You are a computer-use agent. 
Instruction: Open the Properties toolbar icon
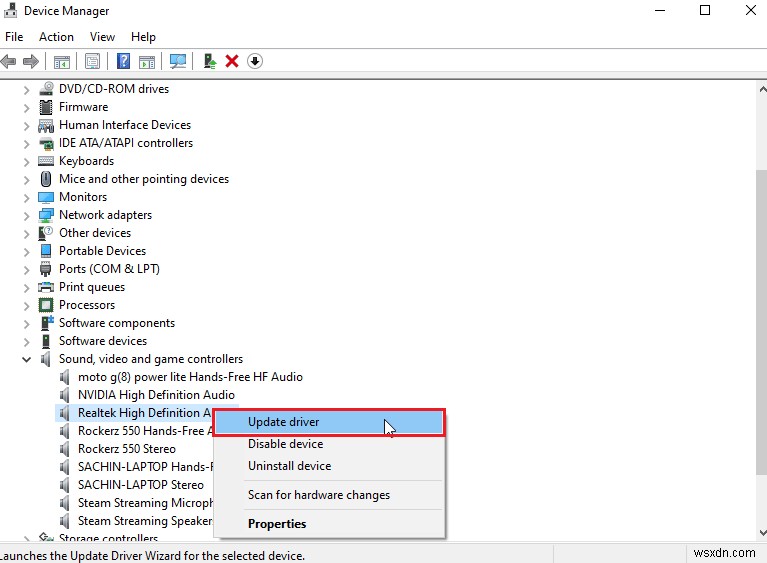click(x=92, y=61)
